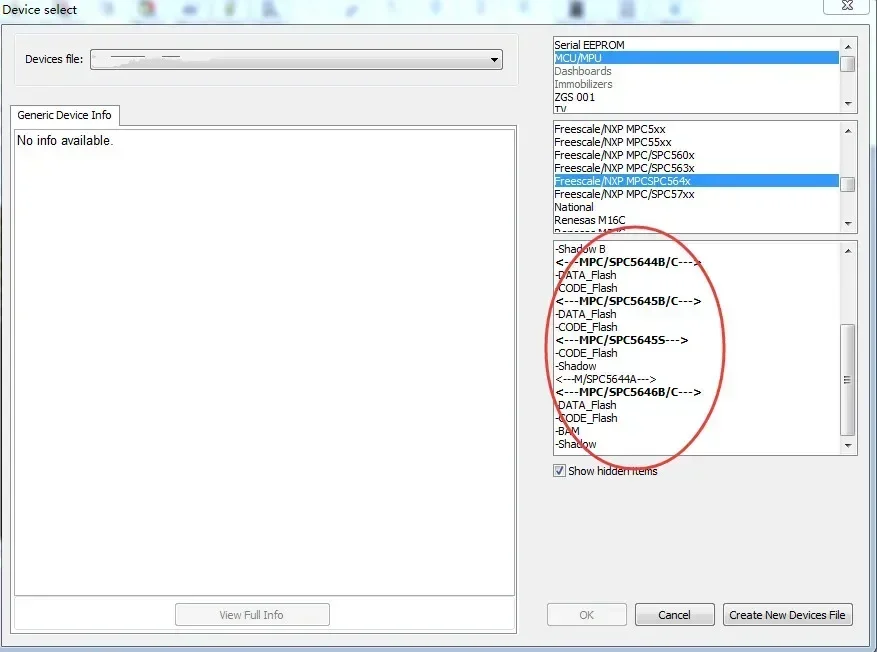Choose Freescale/NXP MPC5xx family

[x=696, y=129]
